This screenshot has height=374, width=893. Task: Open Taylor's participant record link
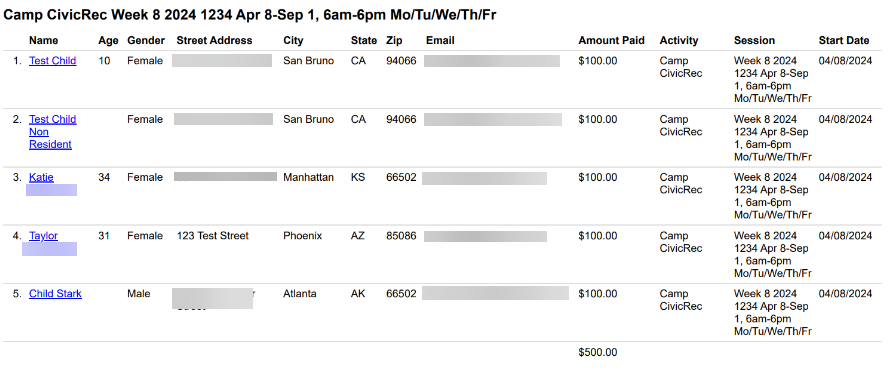click(43, 236)
